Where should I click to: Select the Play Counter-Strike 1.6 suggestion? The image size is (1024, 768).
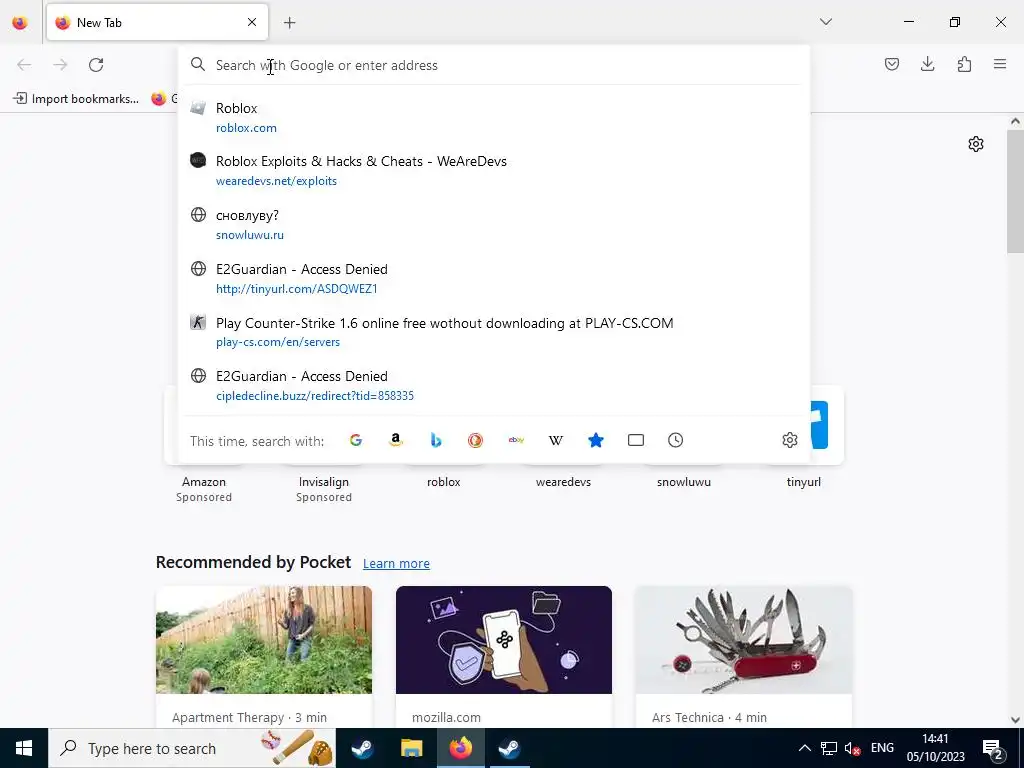(x=494, y=332)
